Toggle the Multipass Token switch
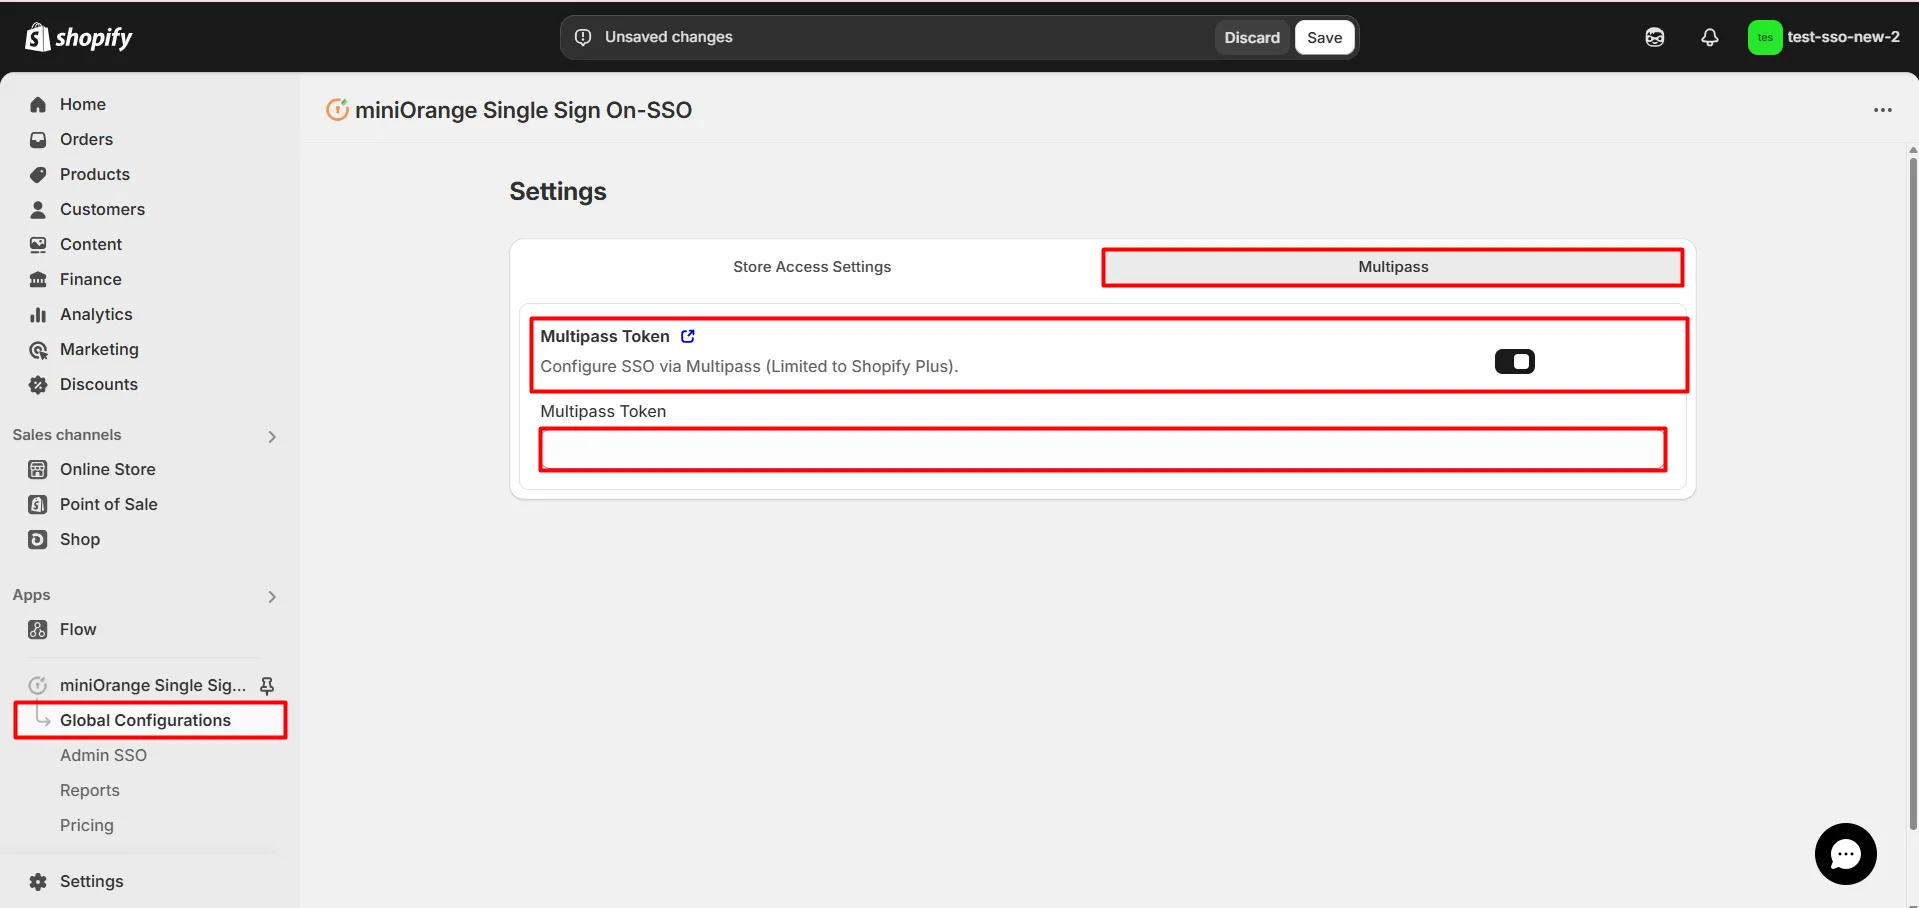The width and height of the screenshot is (1919, 908). [1514, 361]
